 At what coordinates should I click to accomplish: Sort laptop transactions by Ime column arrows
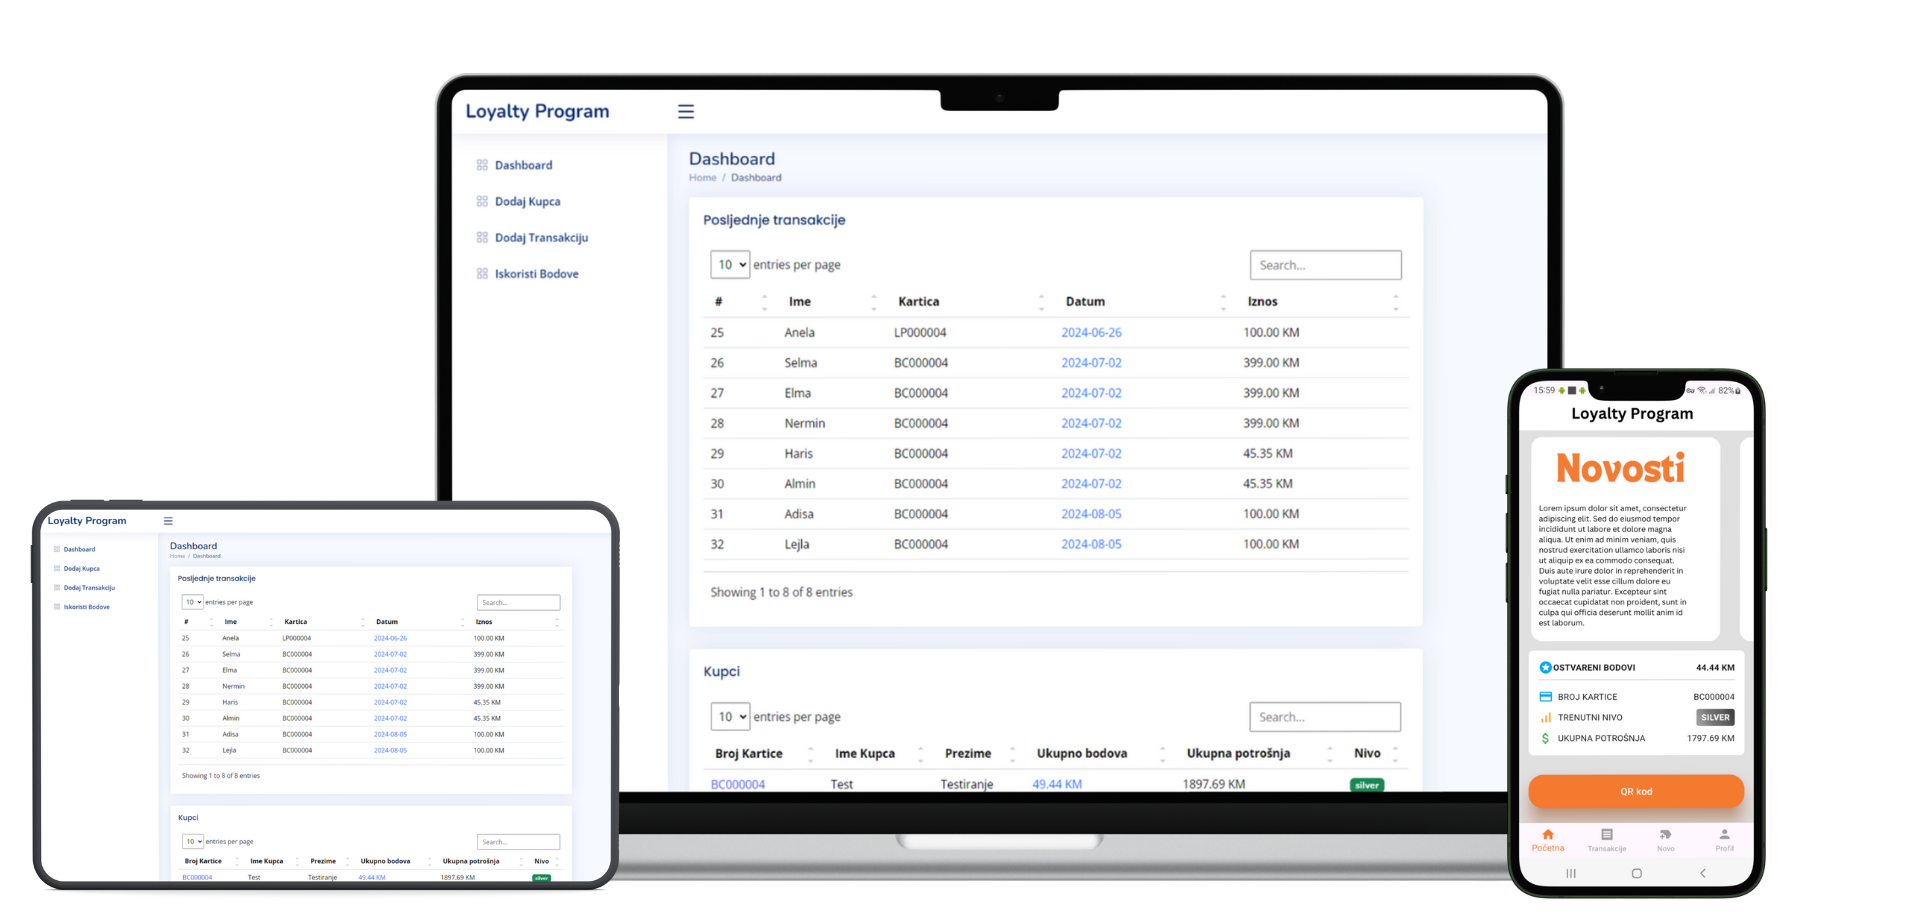click(874, 302)
